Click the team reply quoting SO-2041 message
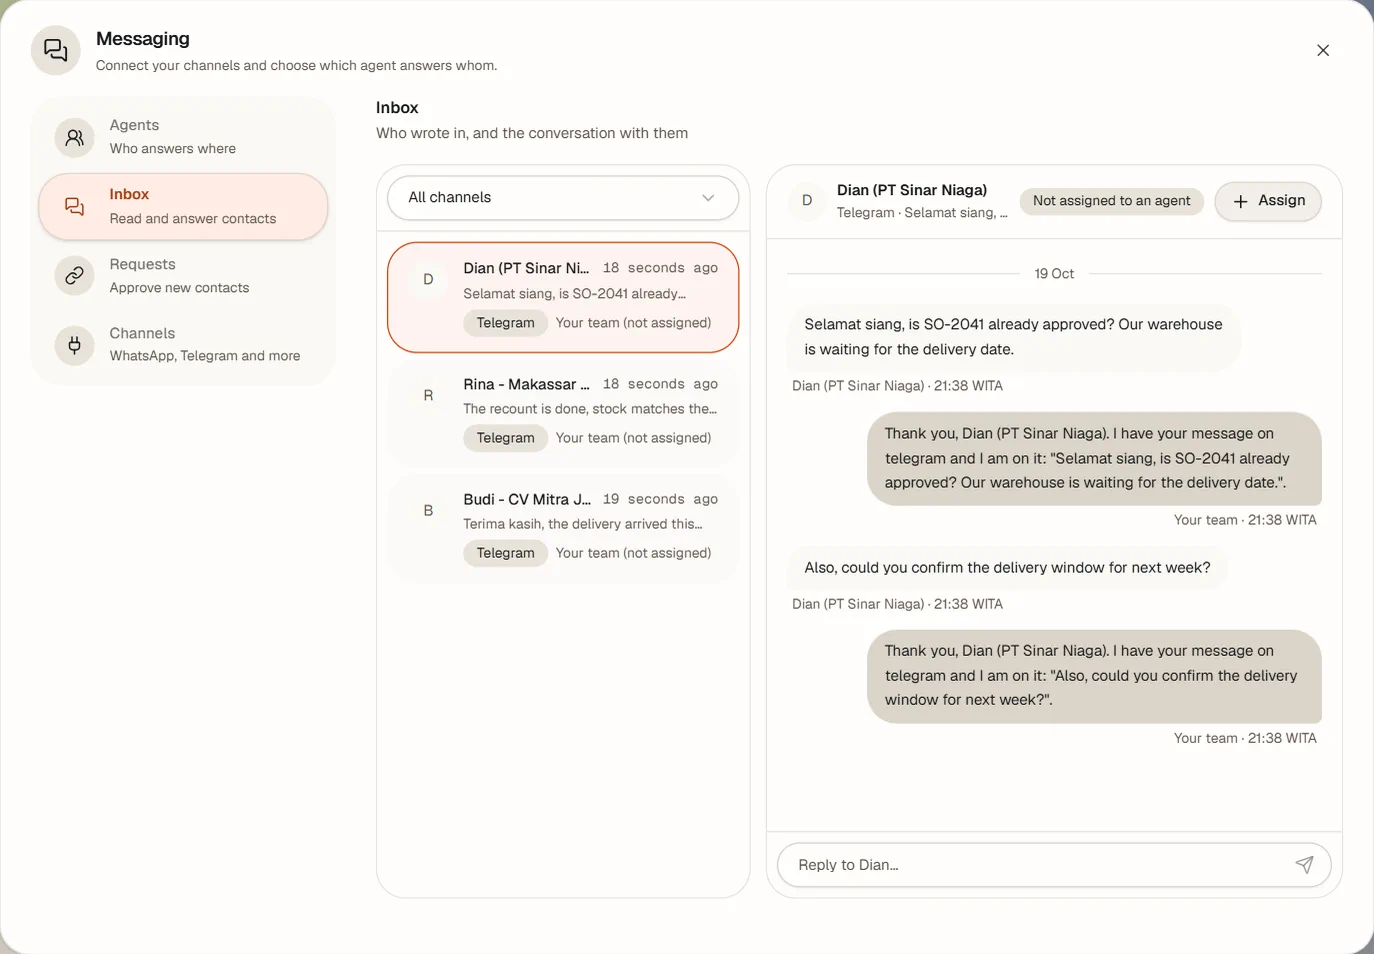Image resolution: width=1374 pixels, height=954 pixels. (x=1094, y=458)
